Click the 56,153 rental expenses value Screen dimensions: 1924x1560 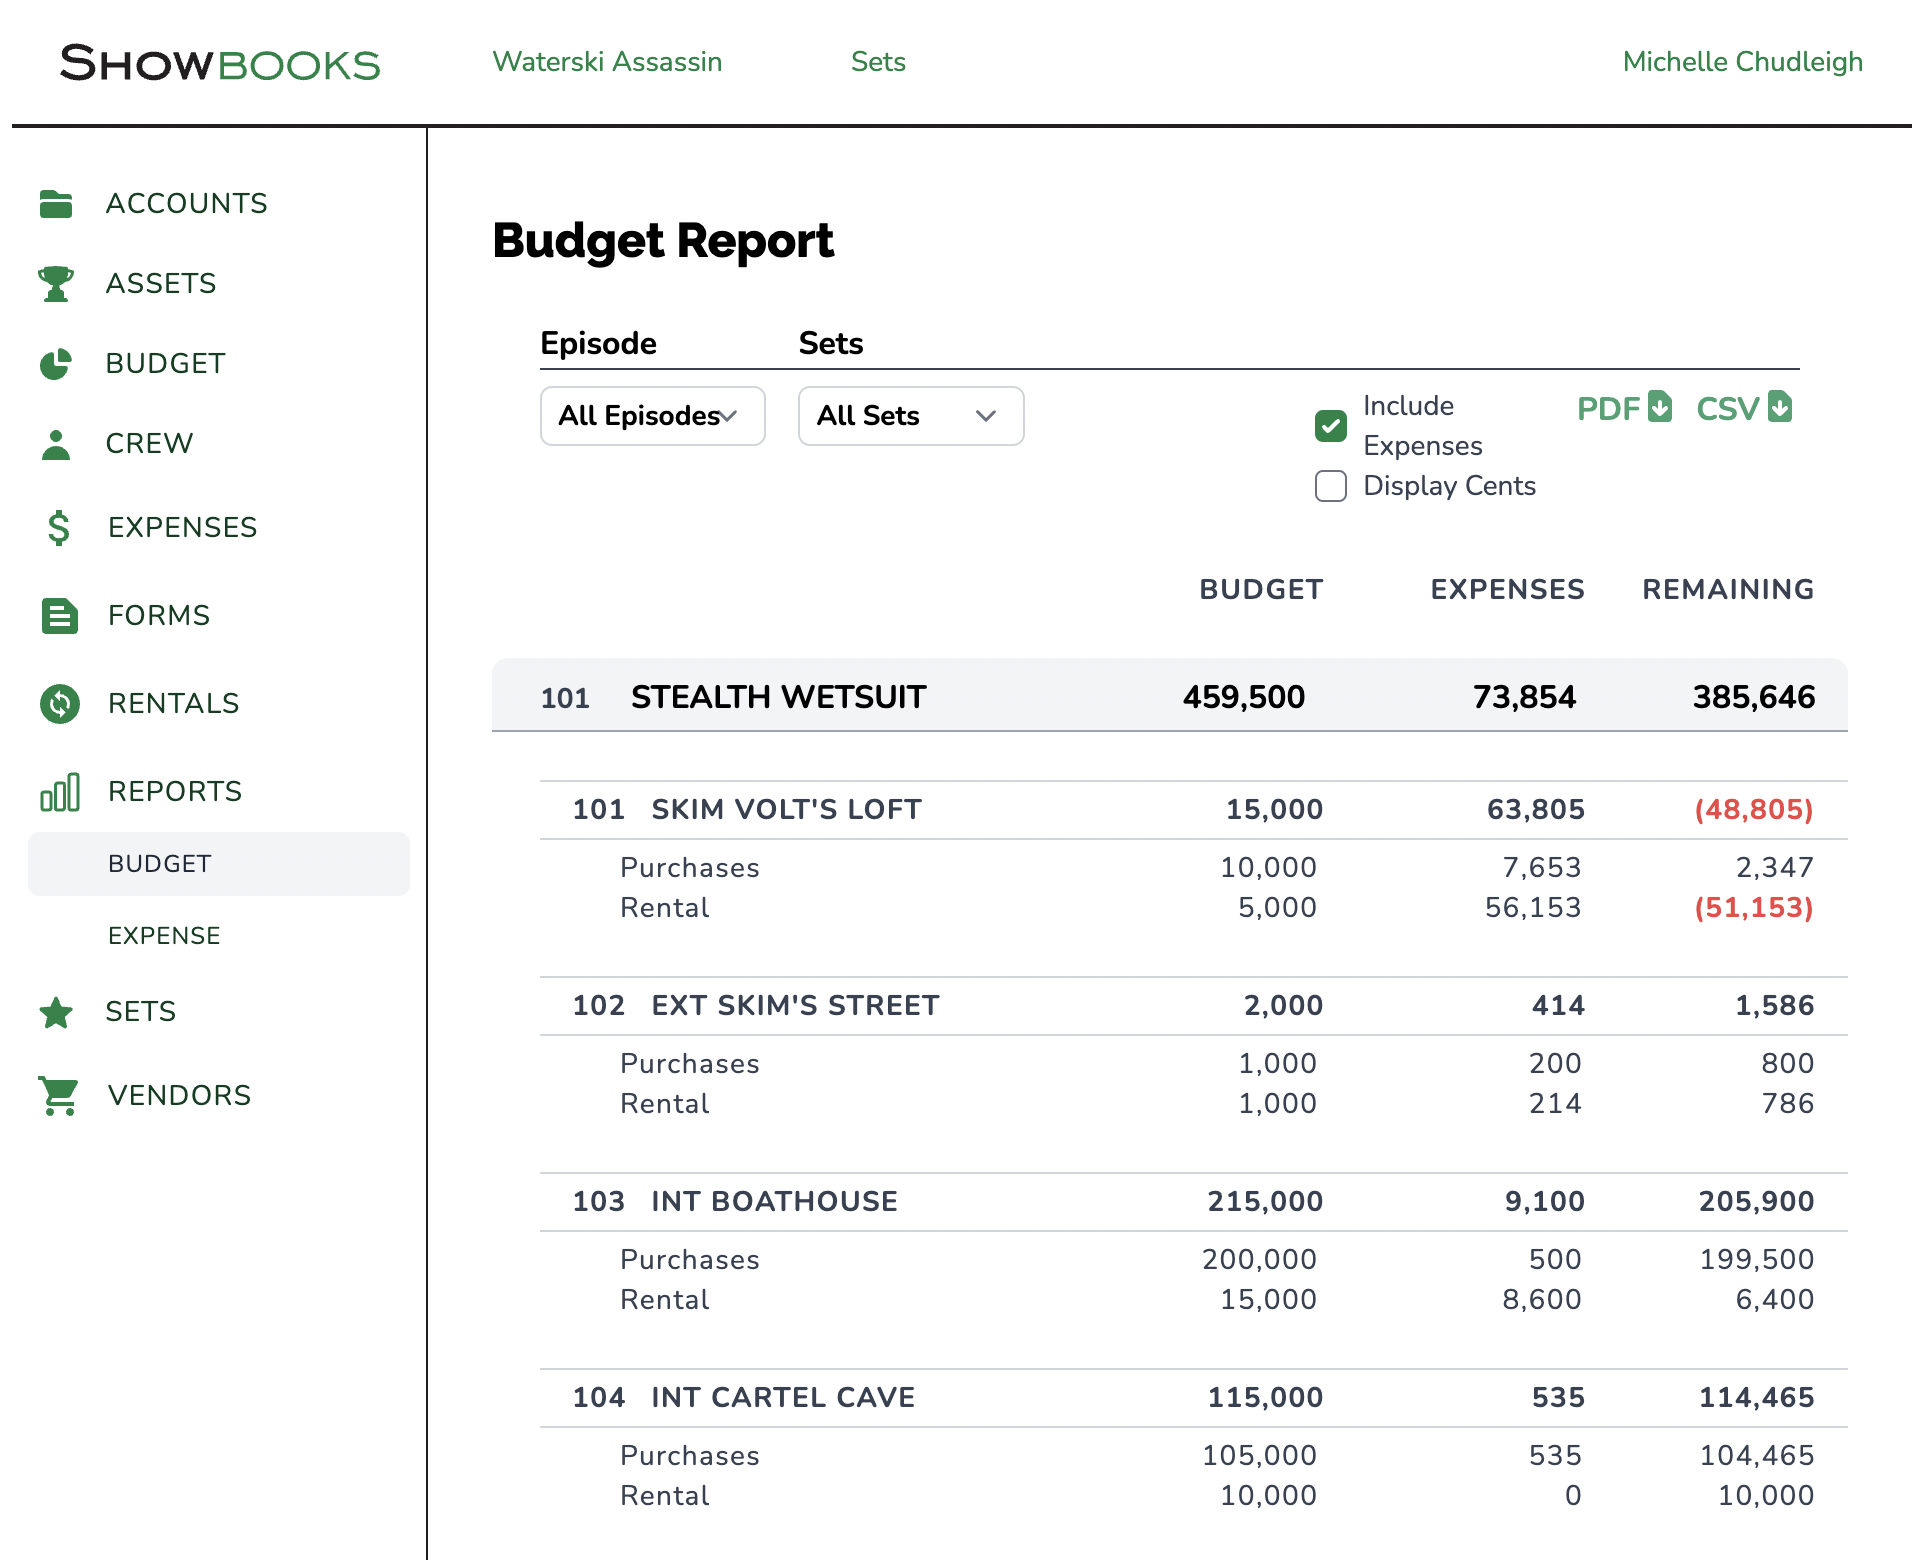1533,908
